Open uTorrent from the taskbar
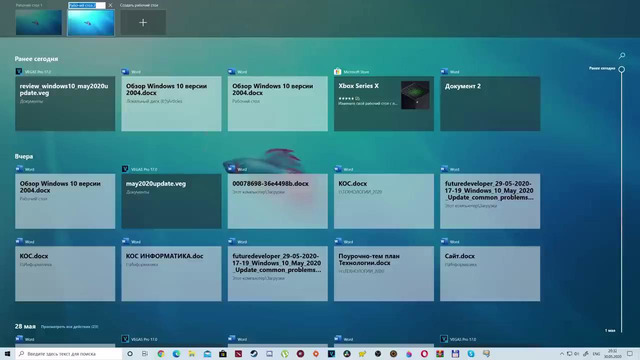The width and height of the screenshot is (640, 360). pos(285,354)
